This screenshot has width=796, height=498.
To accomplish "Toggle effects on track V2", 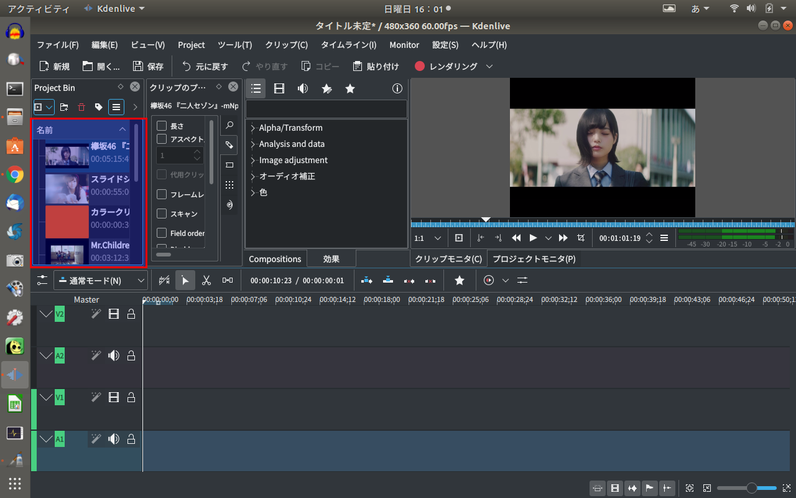I will (96, 314).
